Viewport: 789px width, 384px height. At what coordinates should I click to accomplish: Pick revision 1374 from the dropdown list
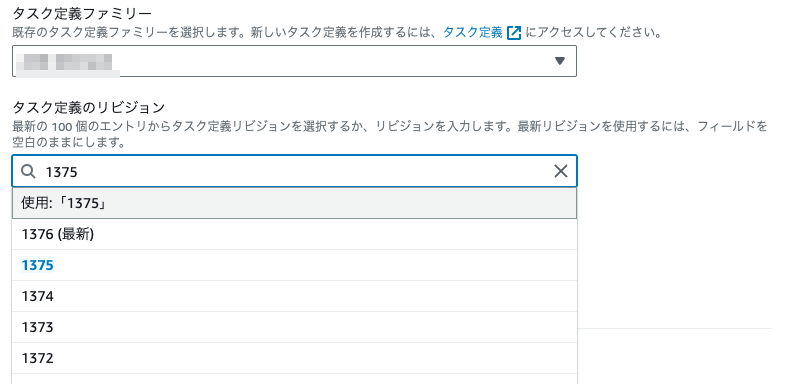(x=294, y=296)
